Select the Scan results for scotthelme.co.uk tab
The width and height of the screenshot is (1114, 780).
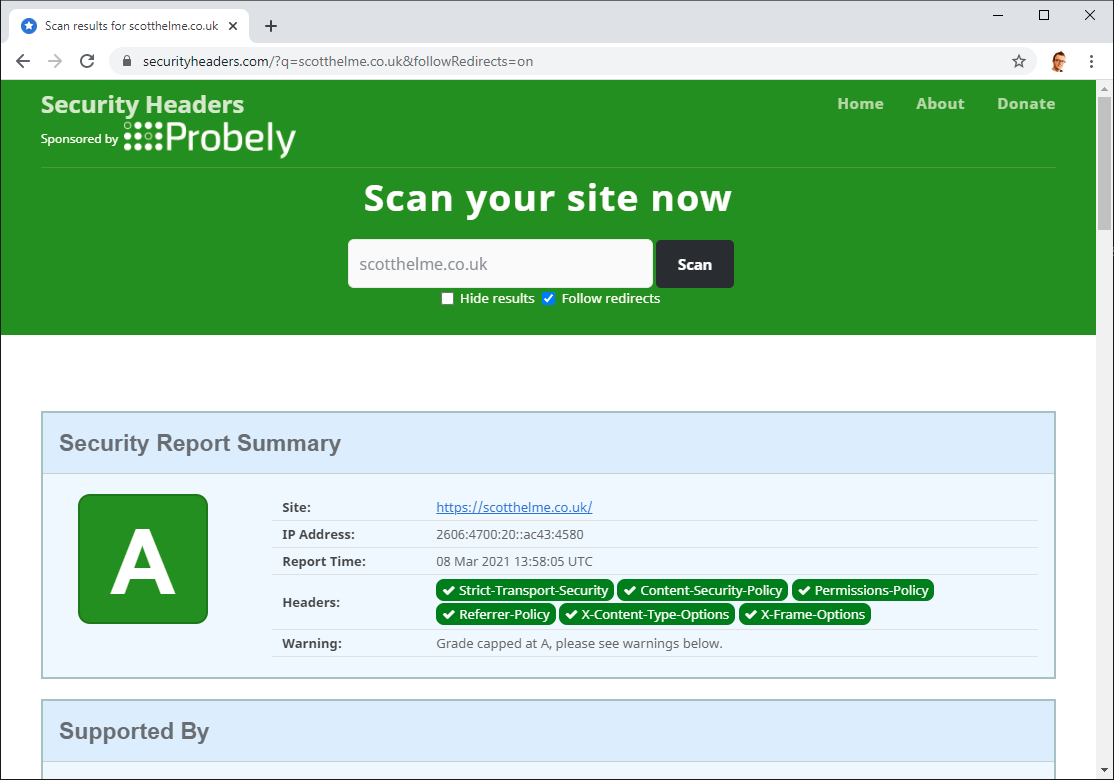[129, 26]
